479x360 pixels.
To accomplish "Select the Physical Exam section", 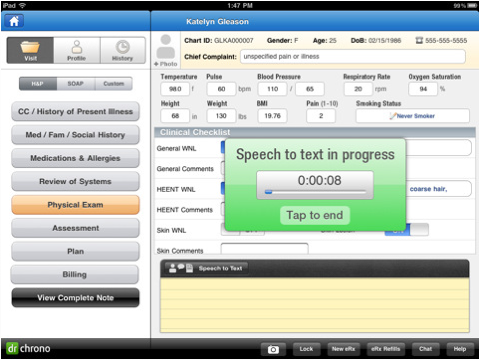I will click(75, 205).
